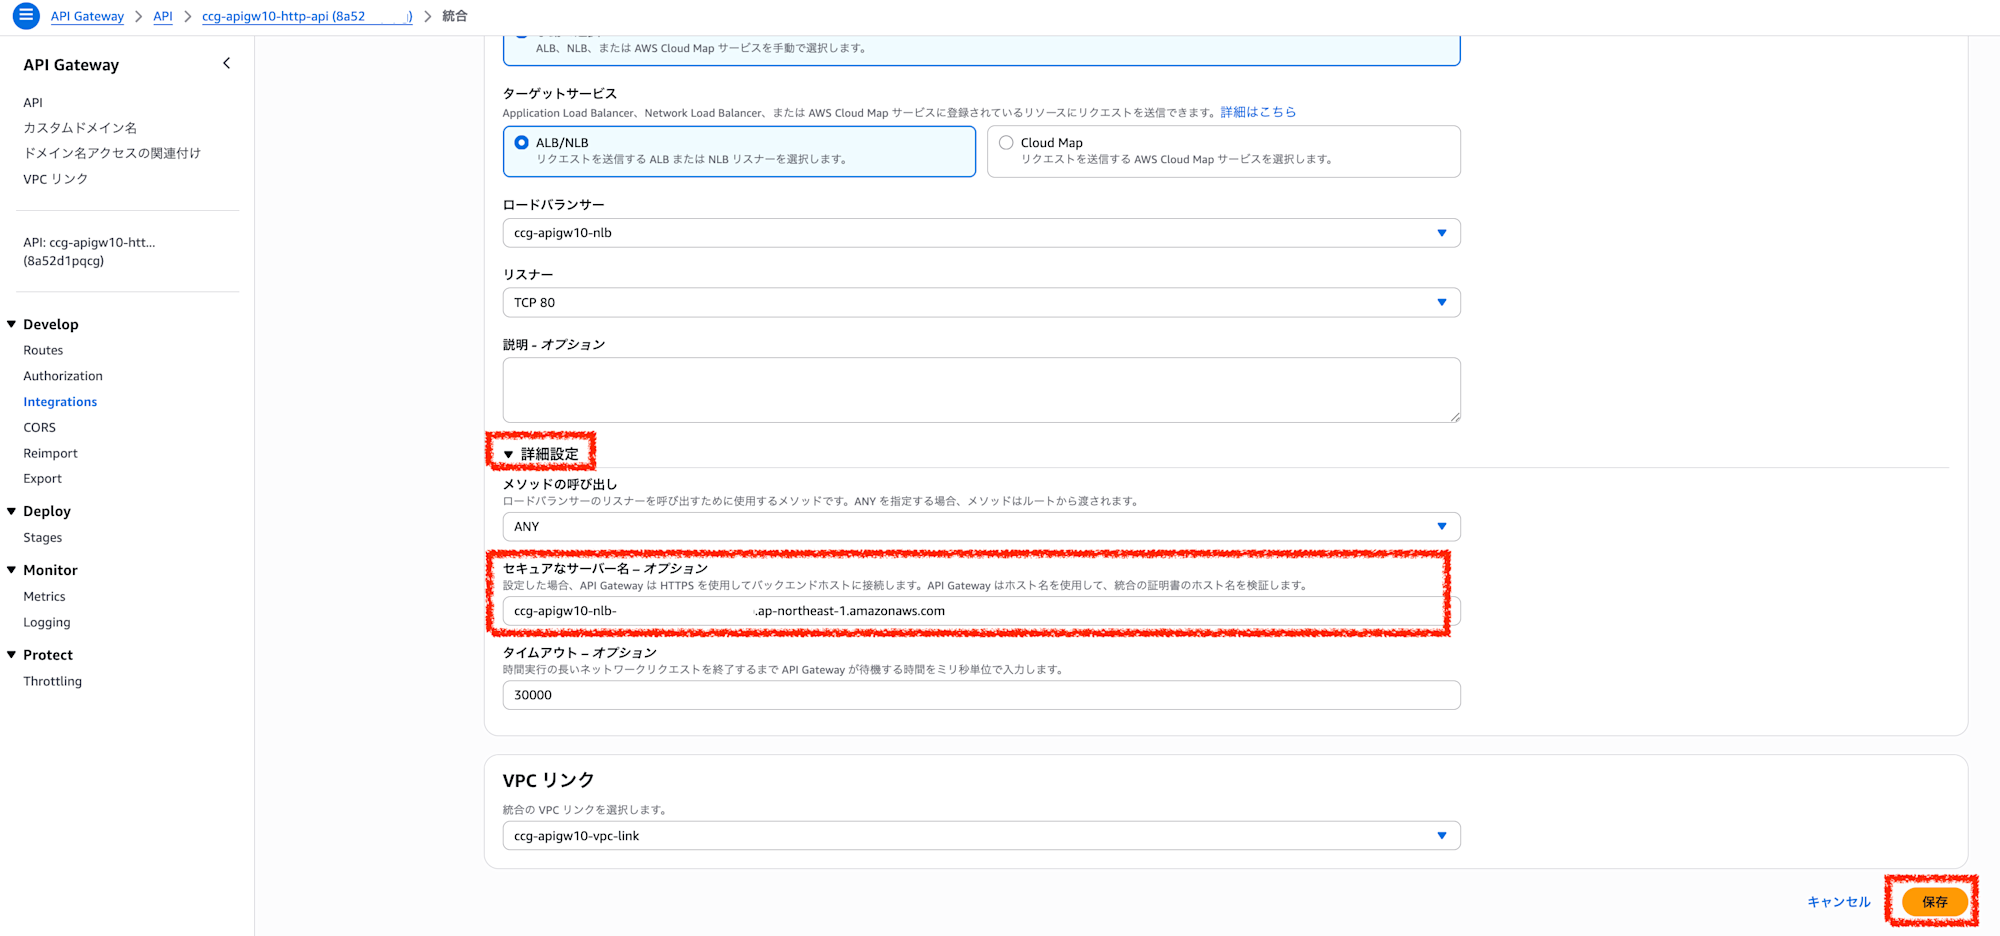
Task: Open Integrations in the sidebar
Action: (60, 402)
